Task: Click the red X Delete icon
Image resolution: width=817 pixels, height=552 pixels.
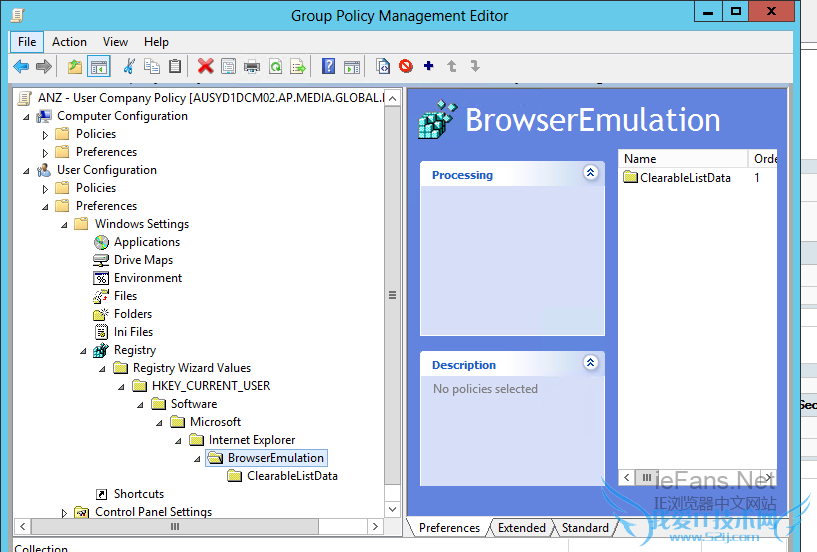Action: click(x=206, y=66)
